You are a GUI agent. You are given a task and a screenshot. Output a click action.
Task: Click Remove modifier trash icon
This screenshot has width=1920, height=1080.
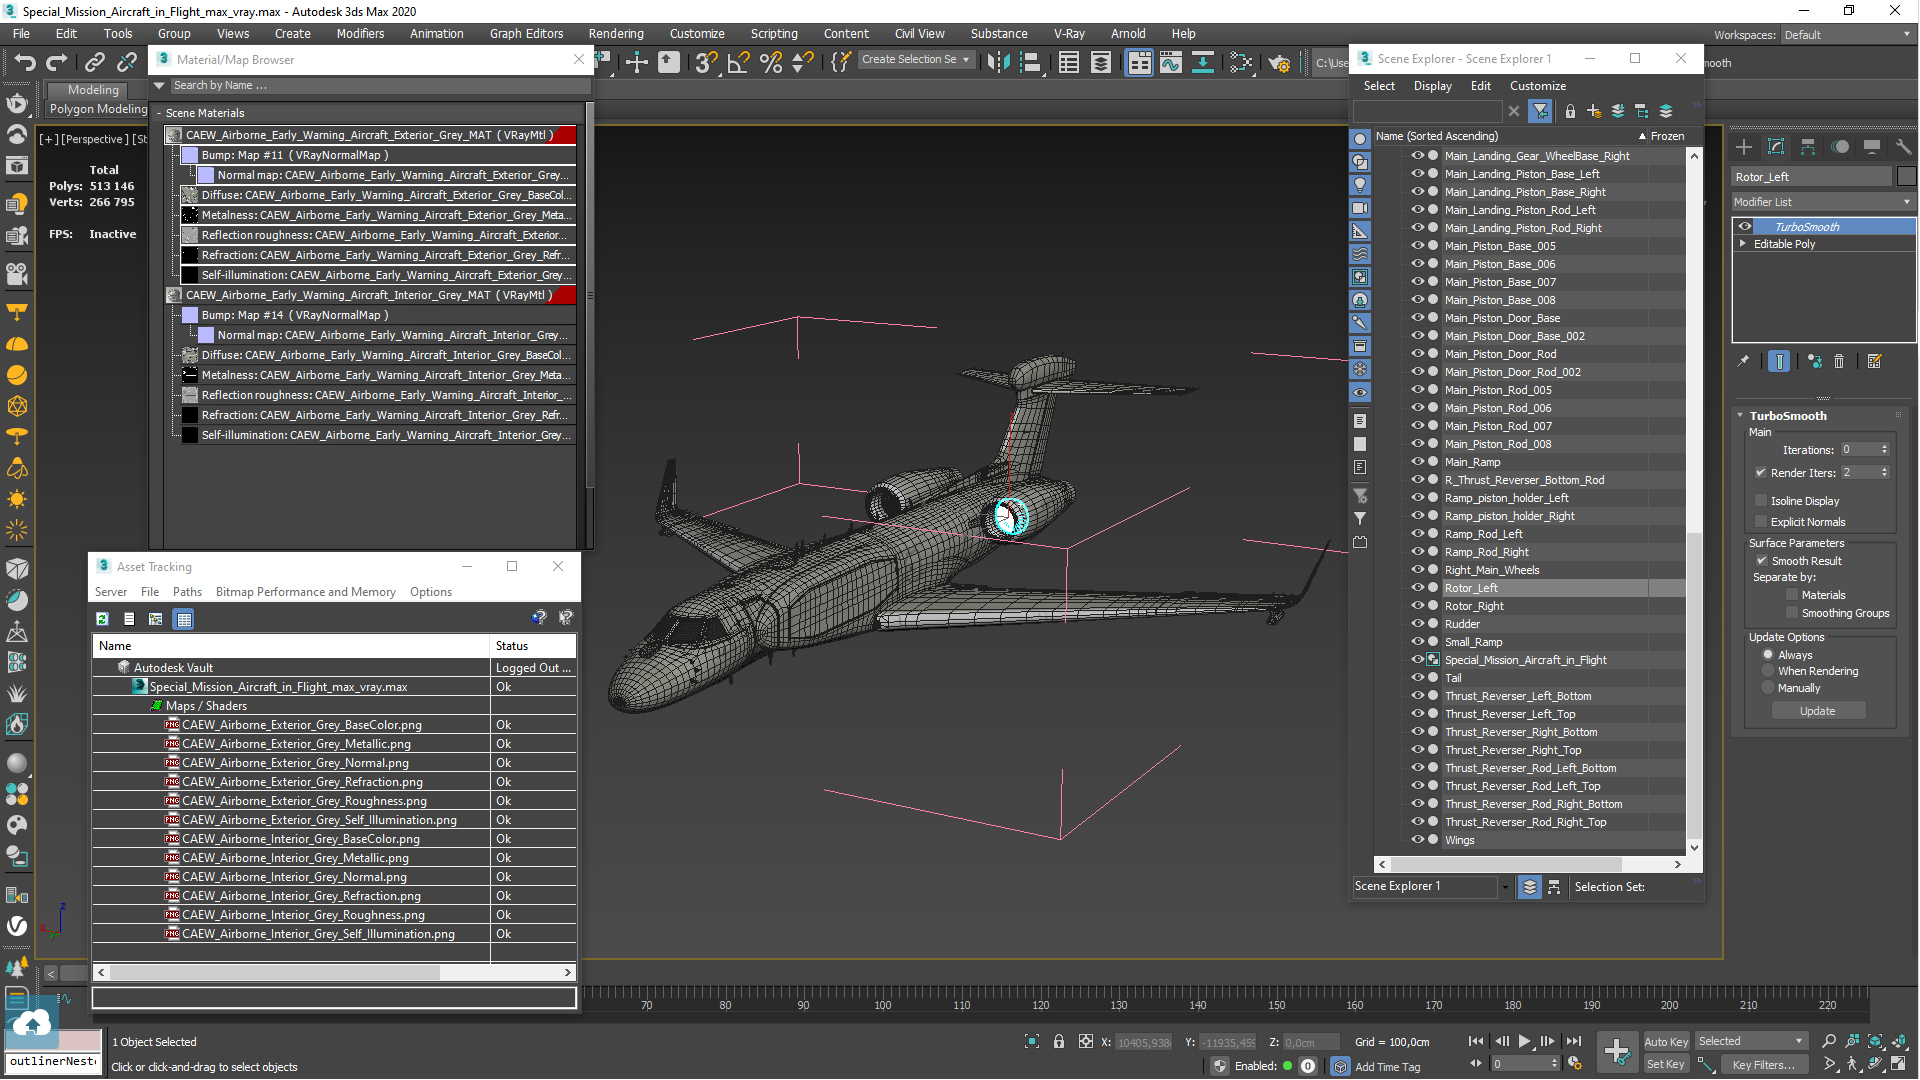point(1839,361)
